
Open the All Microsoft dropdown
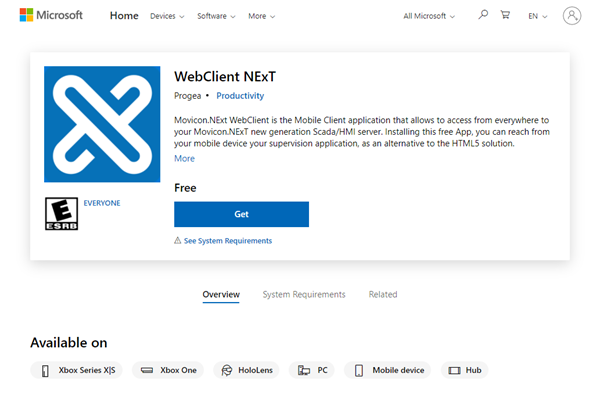(429, 16)
